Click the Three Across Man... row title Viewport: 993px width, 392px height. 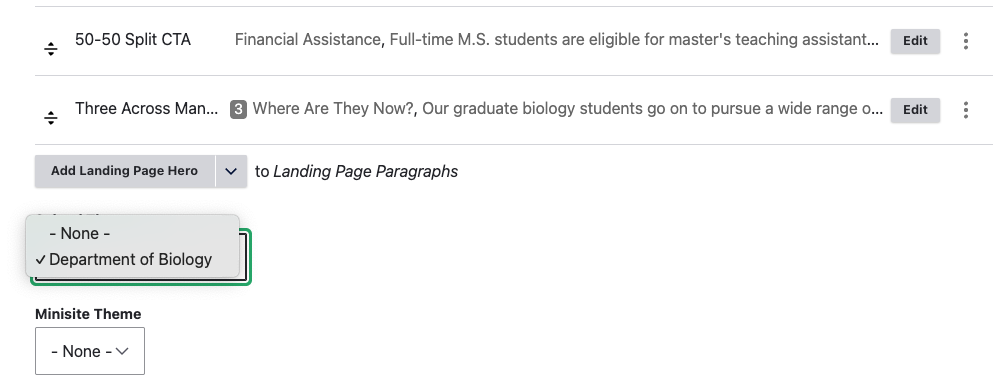[147, 108]
